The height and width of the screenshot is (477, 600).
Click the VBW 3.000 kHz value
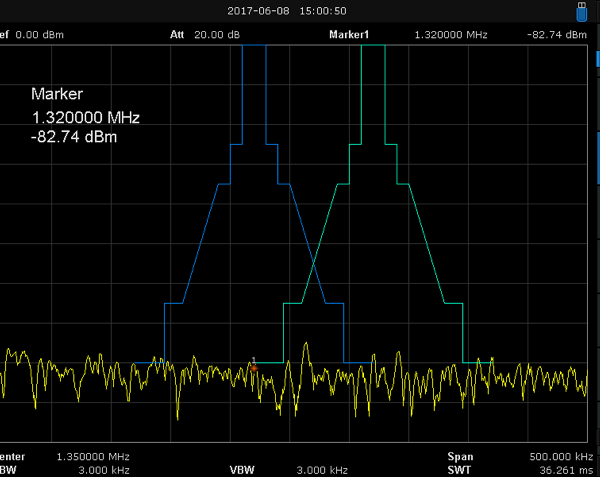coord(321,469)
